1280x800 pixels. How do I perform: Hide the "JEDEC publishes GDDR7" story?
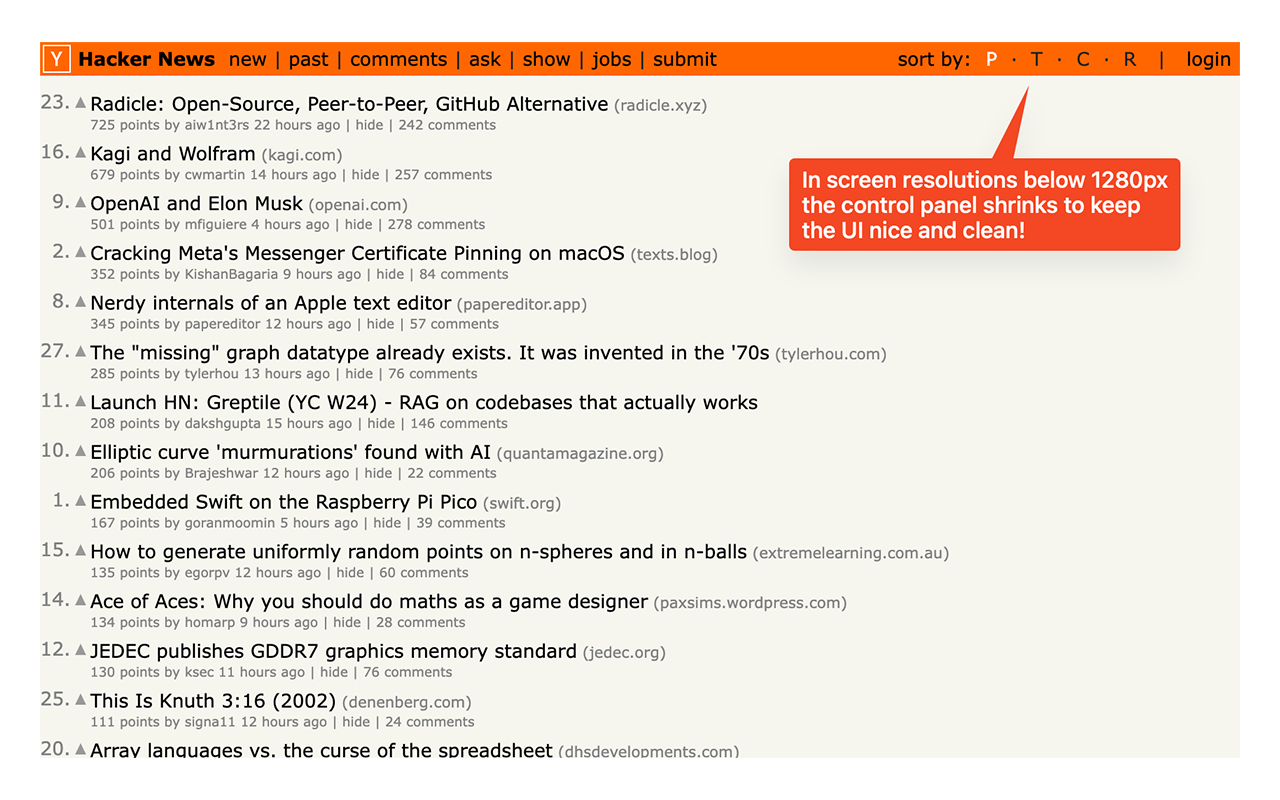(x=333, y=672)
